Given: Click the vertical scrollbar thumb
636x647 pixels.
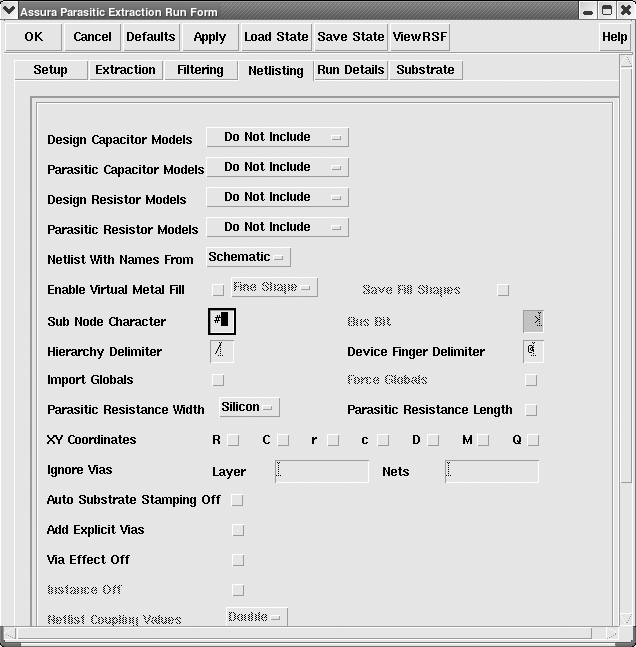Looking at the screenshot, I should [x=627, y=274].
